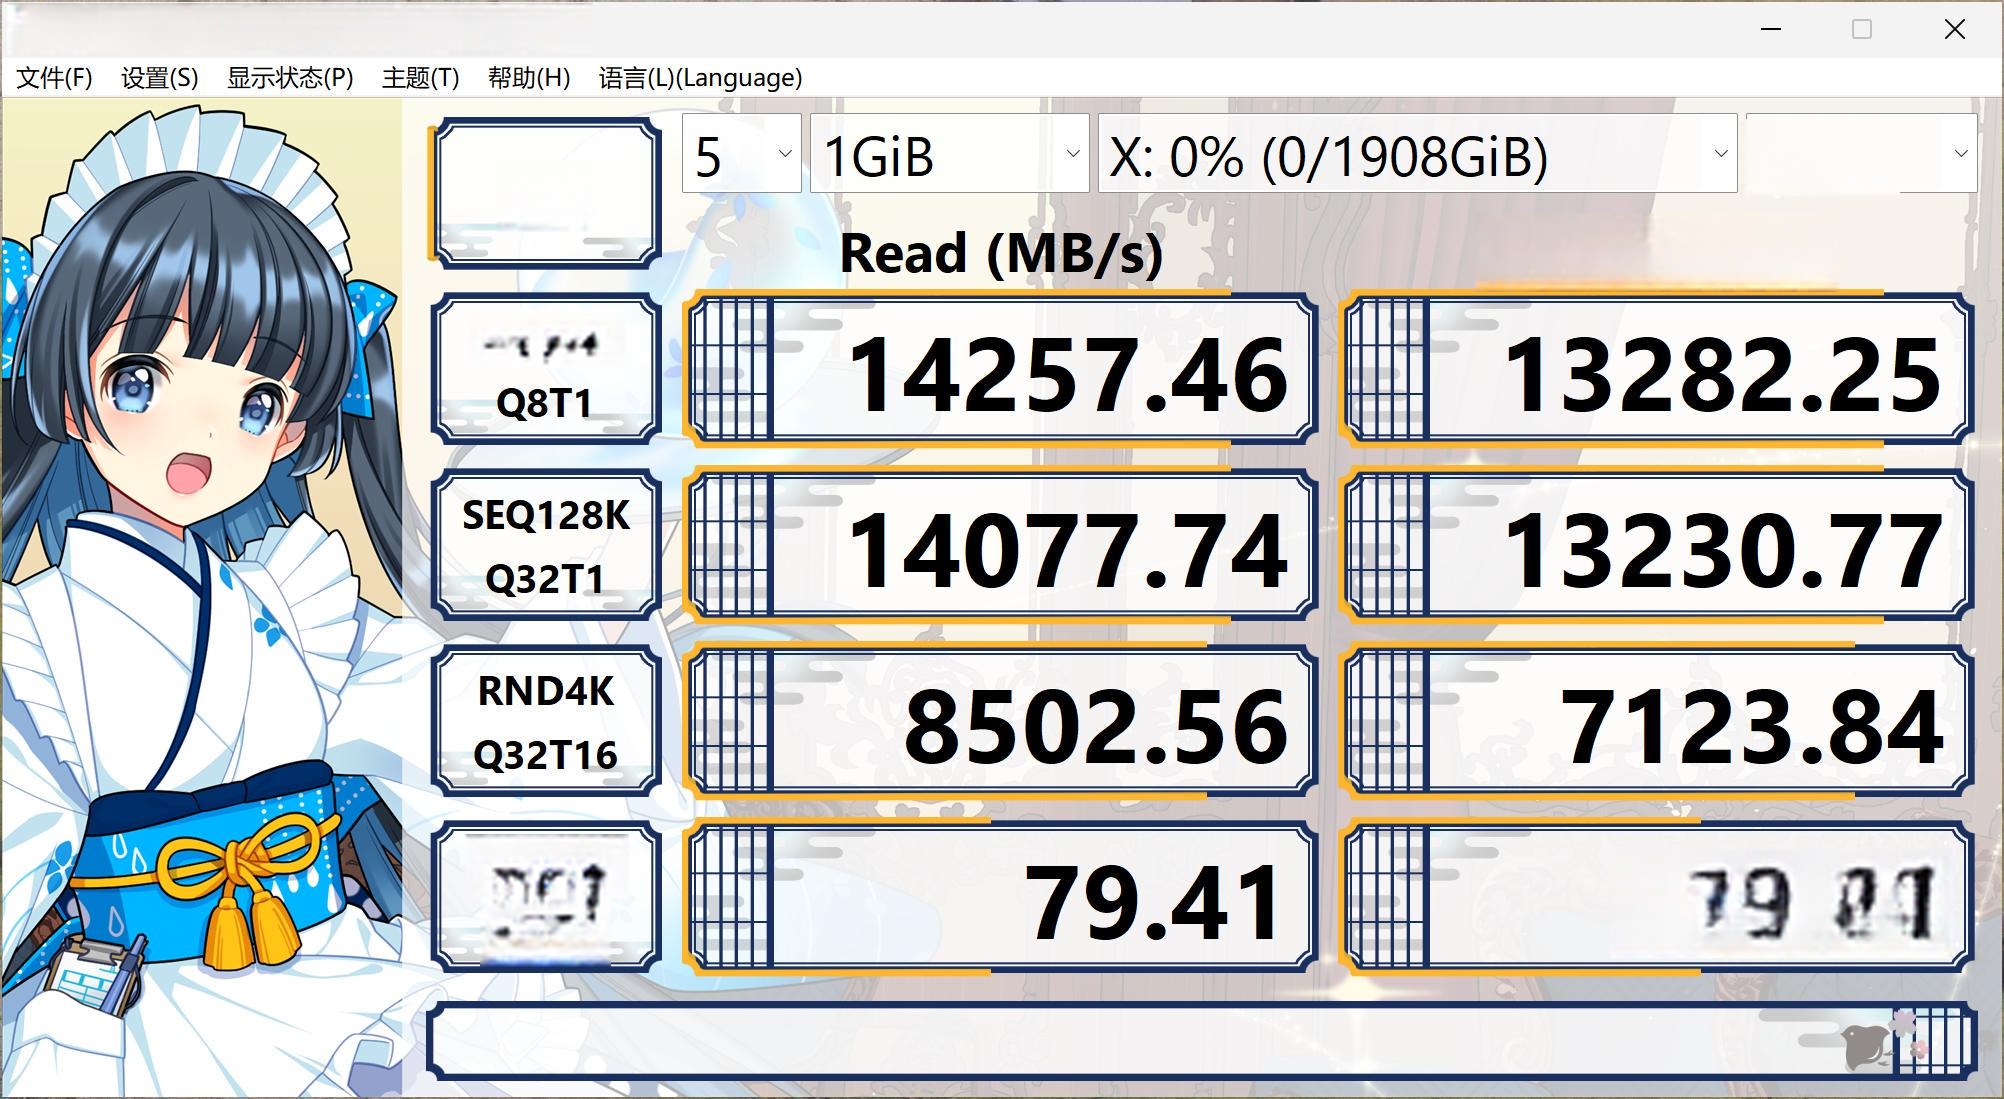Open the 设置(S) menu

(160, 78)
